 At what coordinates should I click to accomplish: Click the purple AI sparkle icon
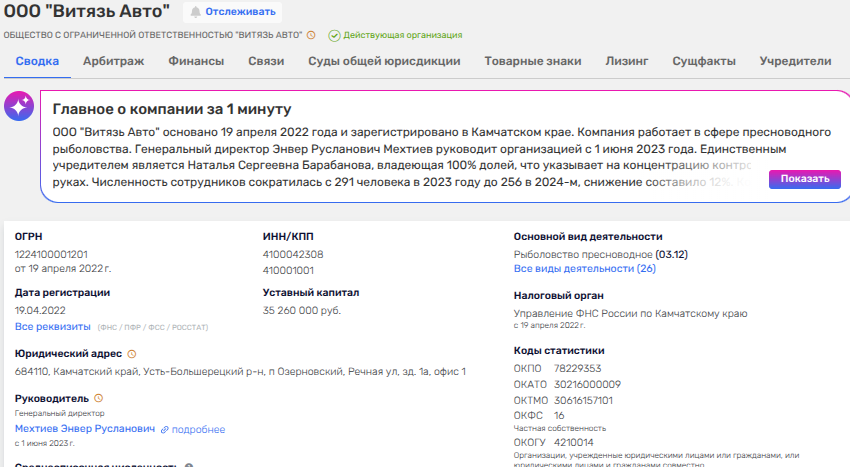[19, 106]
